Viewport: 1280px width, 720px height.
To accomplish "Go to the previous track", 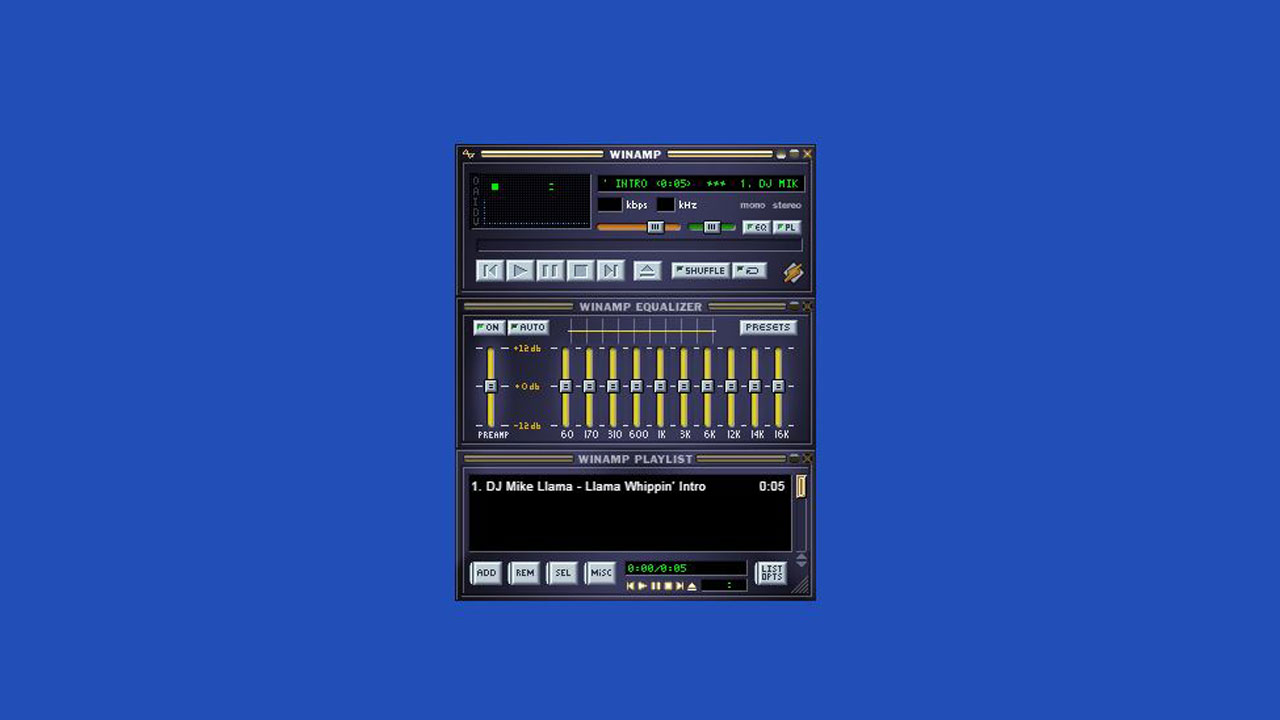I will [x=490, y=270].
